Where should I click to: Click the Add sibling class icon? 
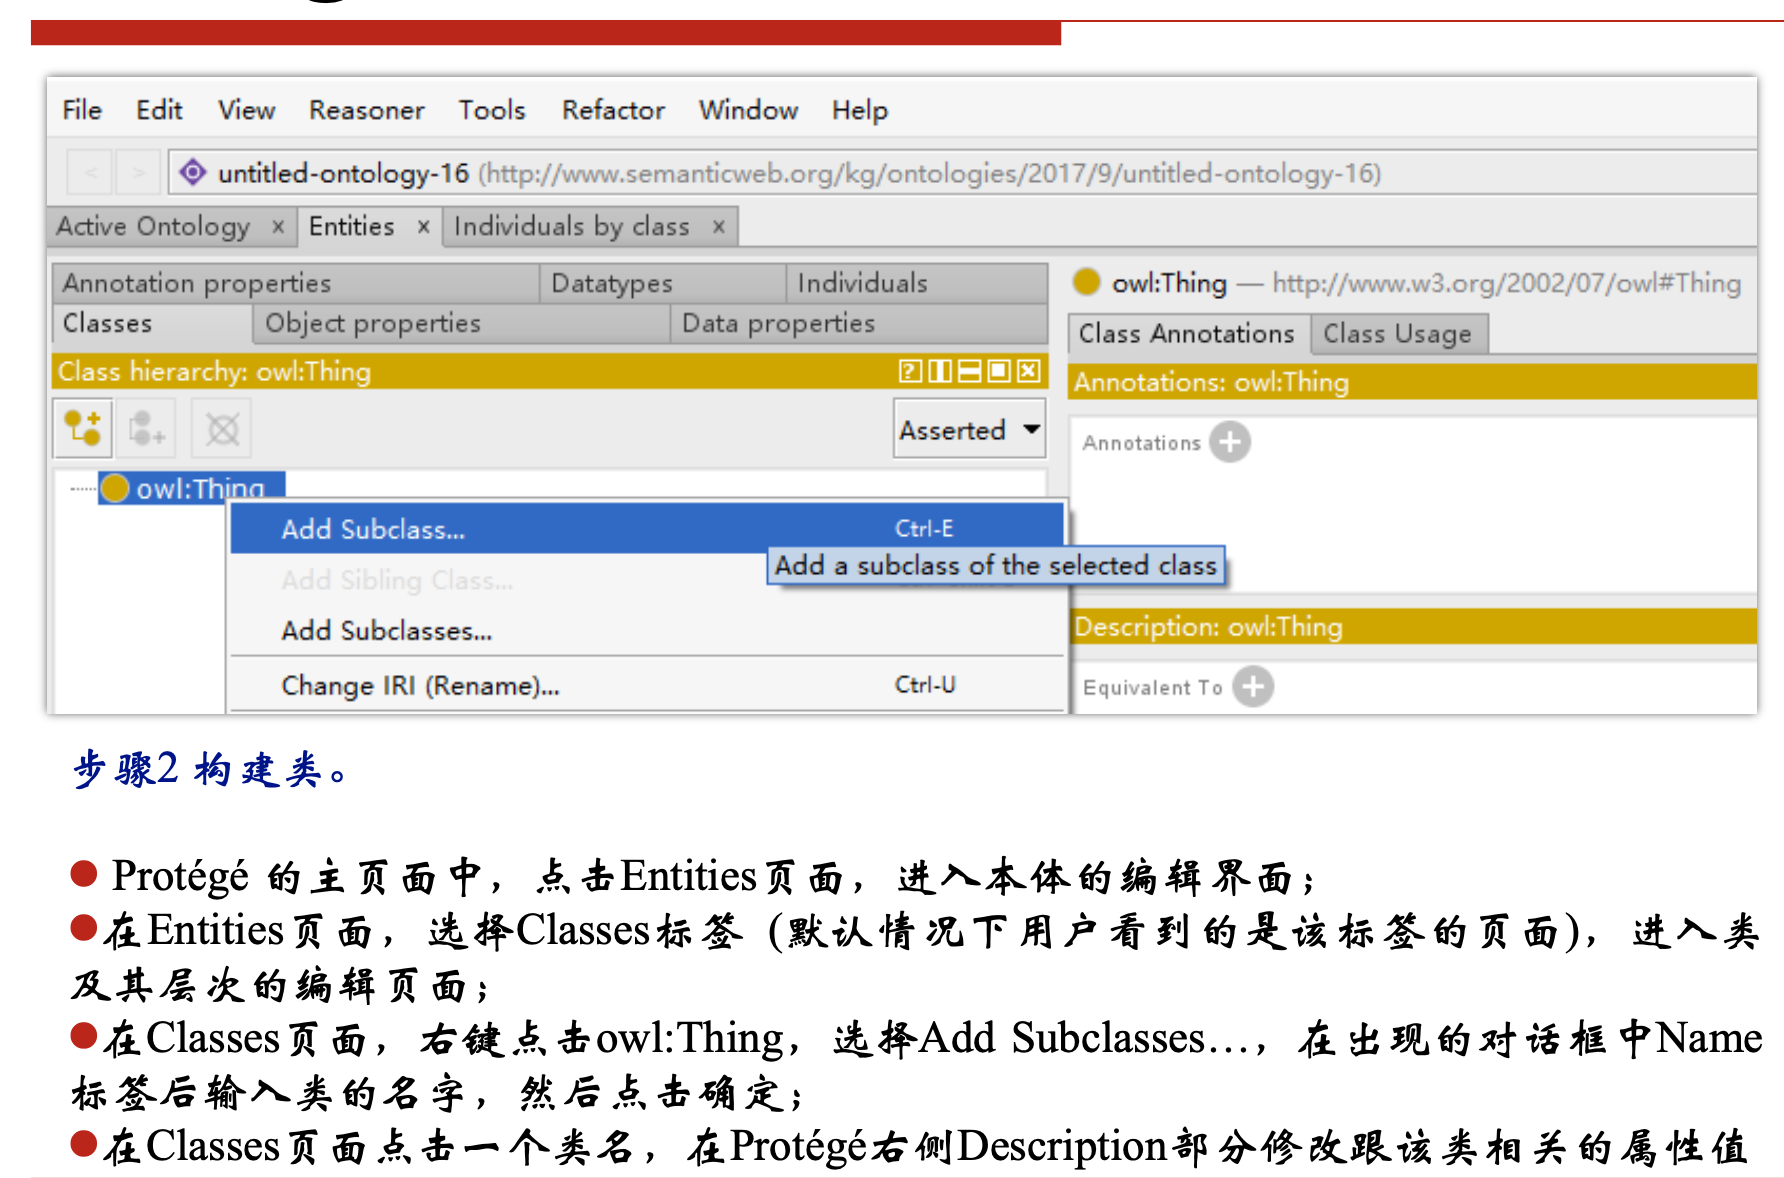pyautogui.click(x=146, y=428)
